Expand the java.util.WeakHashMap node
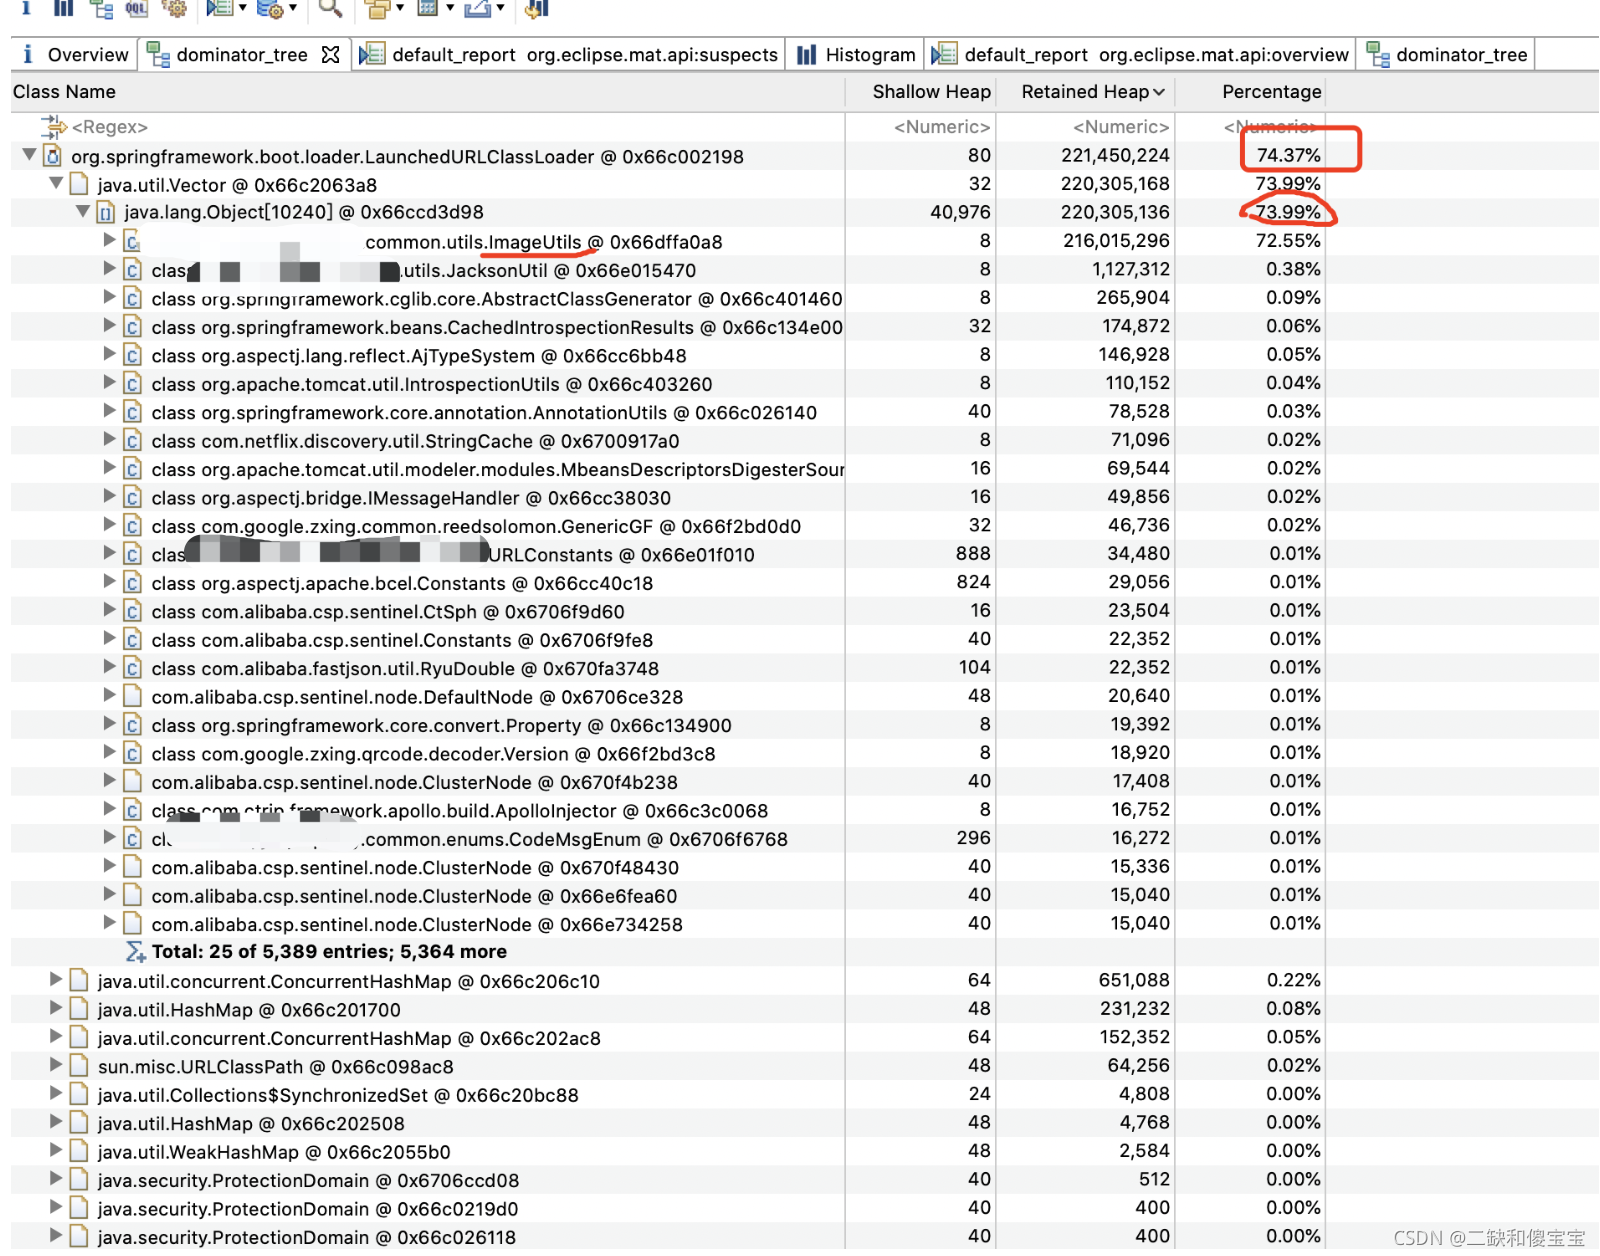This screenshot has width=1600, height=1256. point(56,1151)
